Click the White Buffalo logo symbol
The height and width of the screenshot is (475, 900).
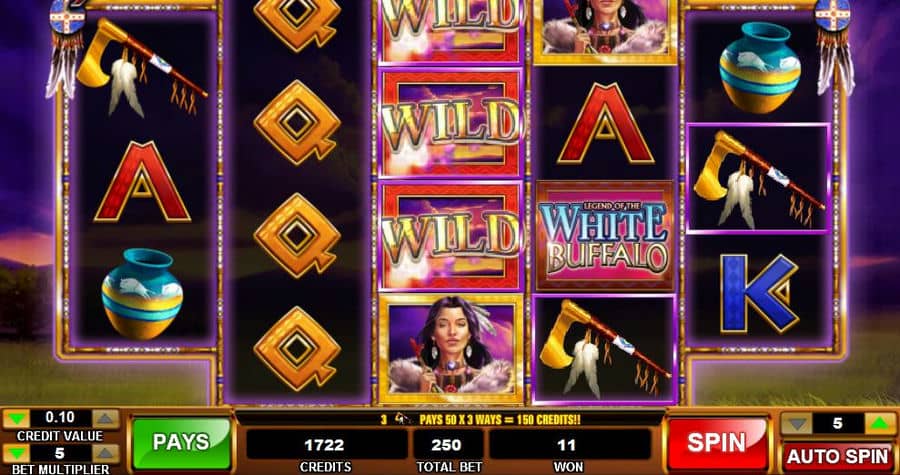[604, 236]
